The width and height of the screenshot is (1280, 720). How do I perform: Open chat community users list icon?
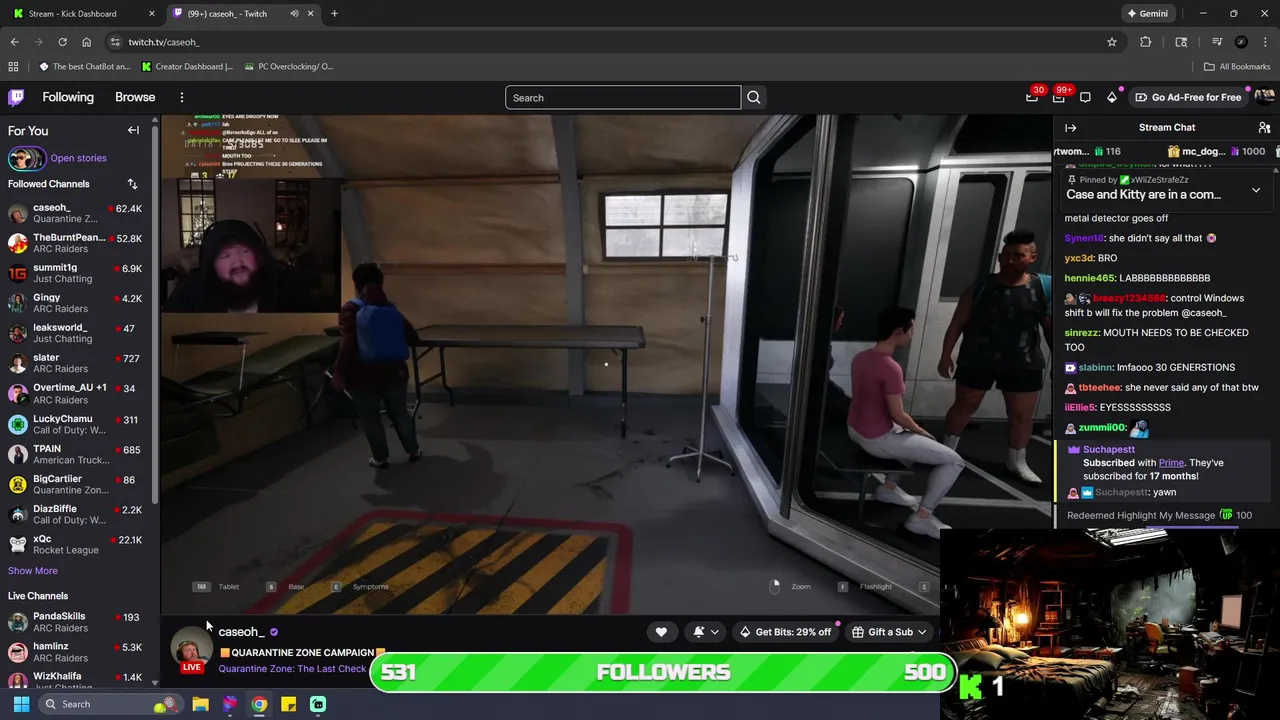[x=1264, y=128]
